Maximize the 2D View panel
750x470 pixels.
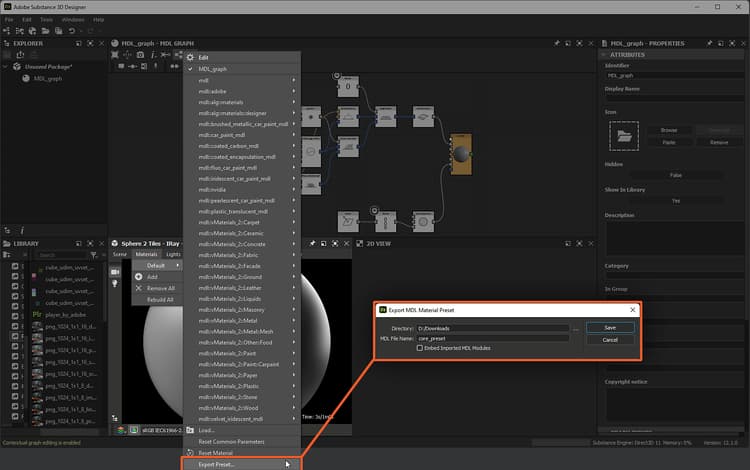tap(579, 243)
